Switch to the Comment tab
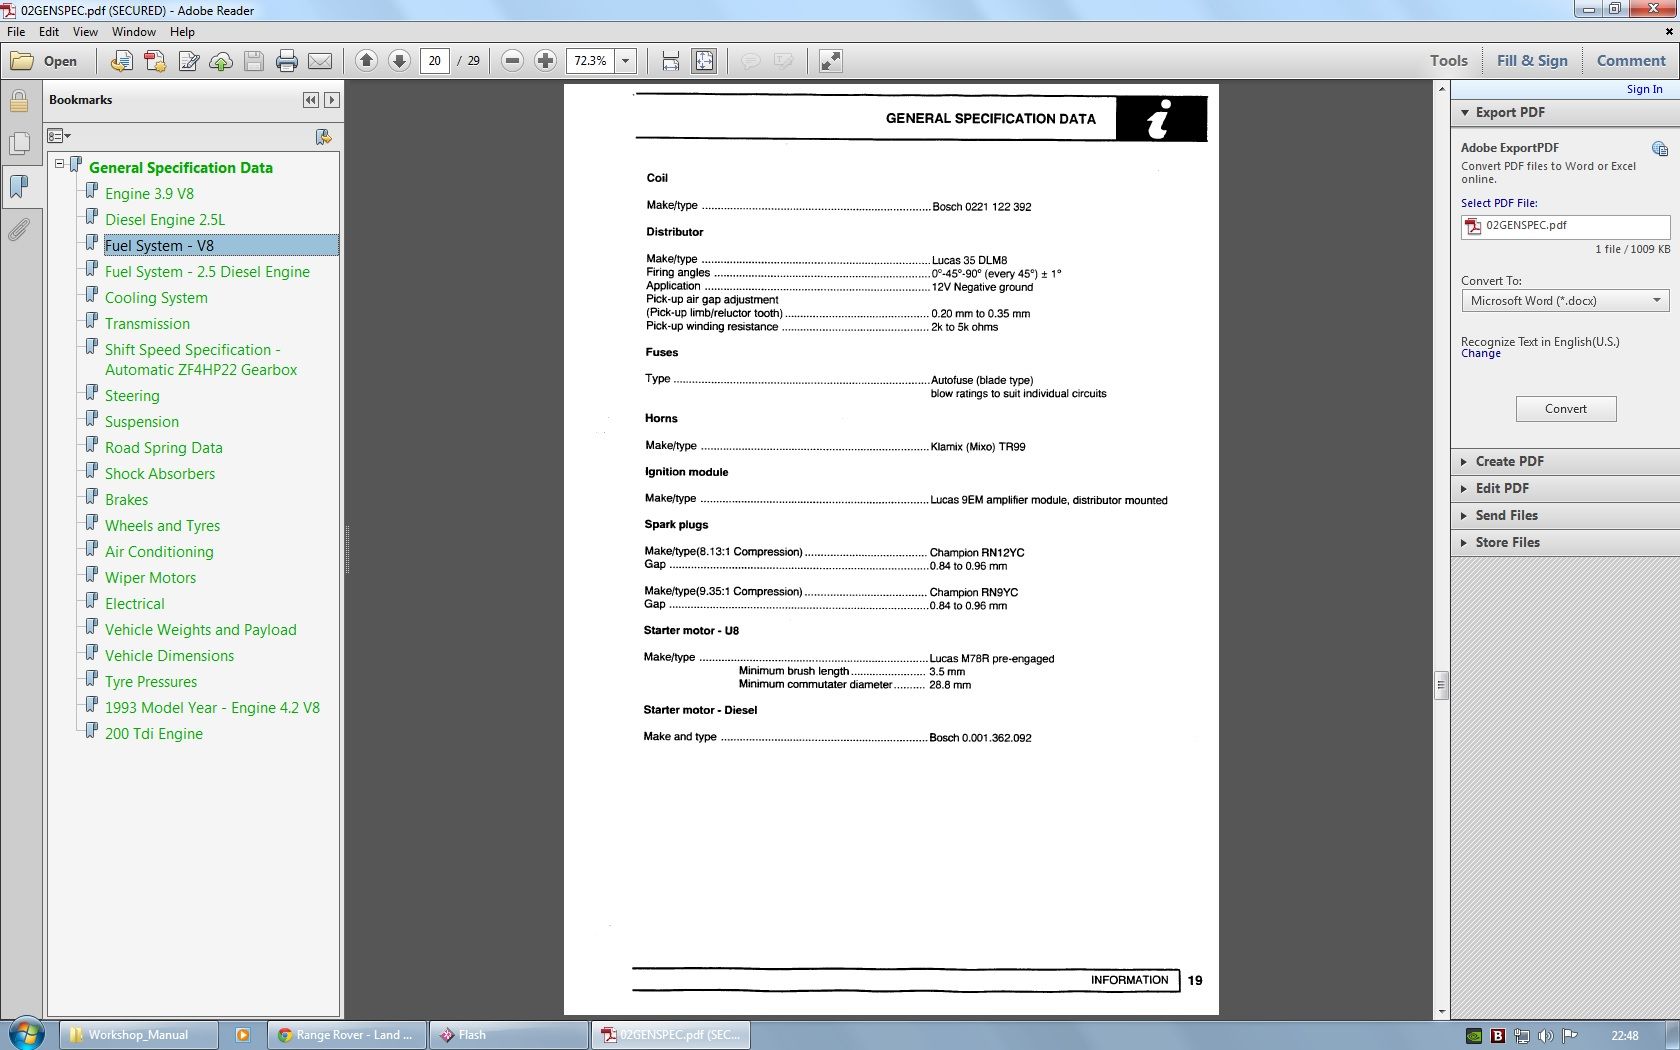 [1631, 61]
